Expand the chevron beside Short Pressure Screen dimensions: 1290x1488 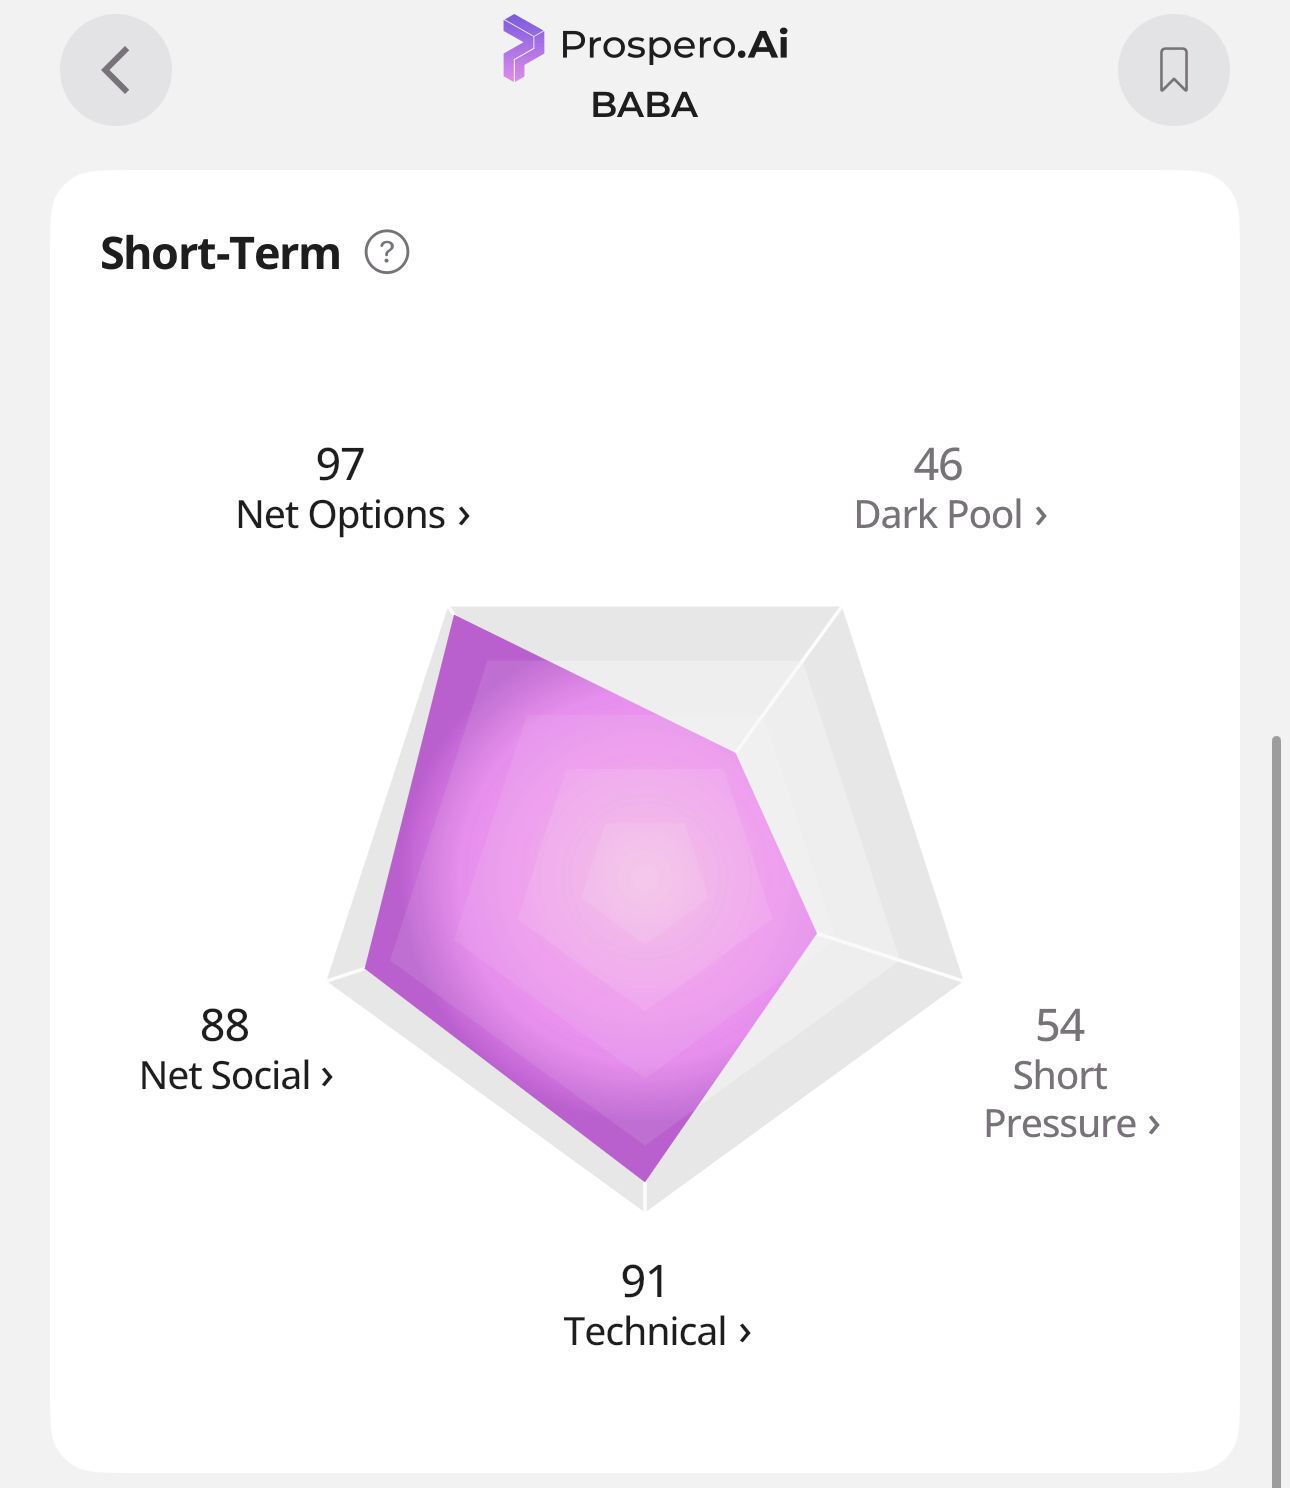1153,1125
